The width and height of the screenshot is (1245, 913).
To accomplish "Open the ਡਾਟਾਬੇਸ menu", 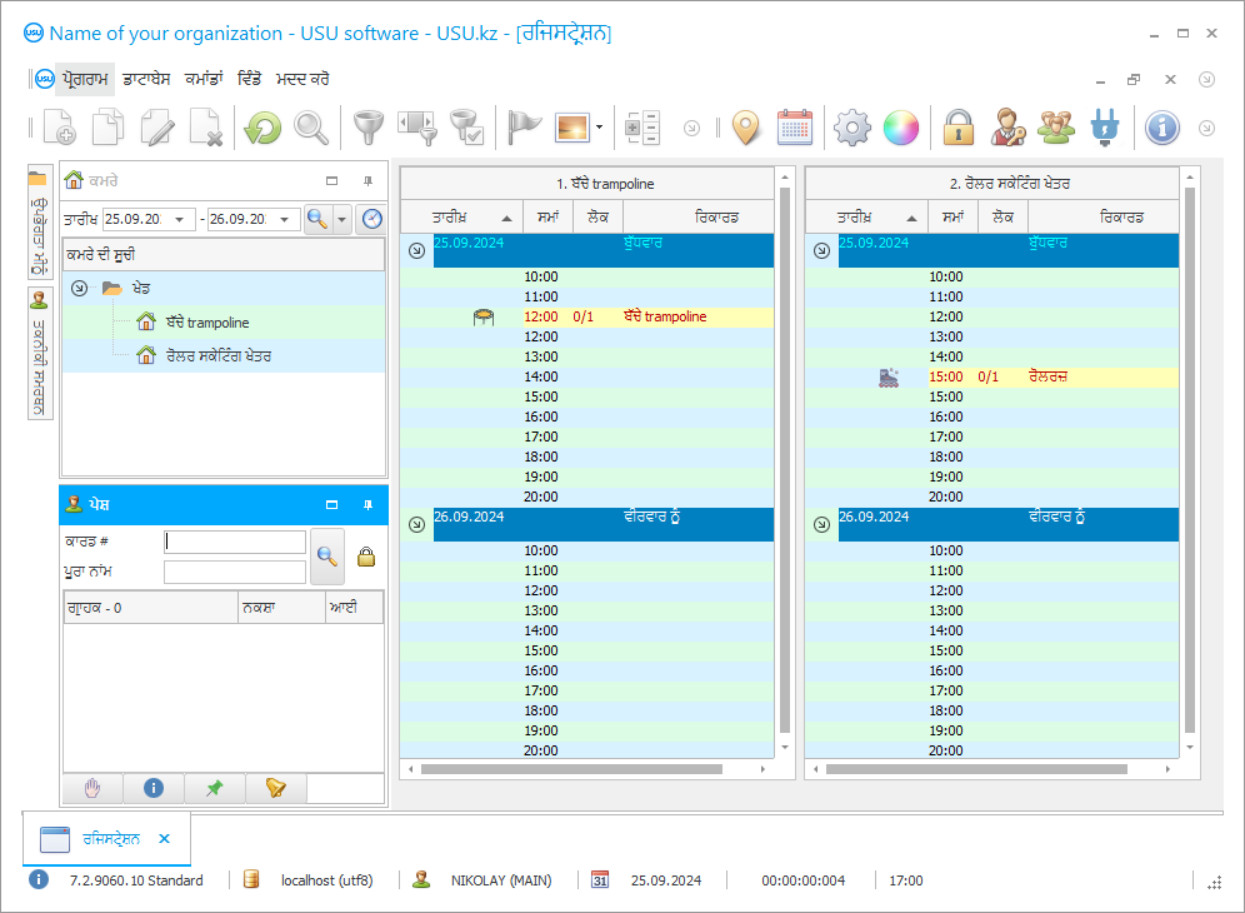I will coord(147,79).
